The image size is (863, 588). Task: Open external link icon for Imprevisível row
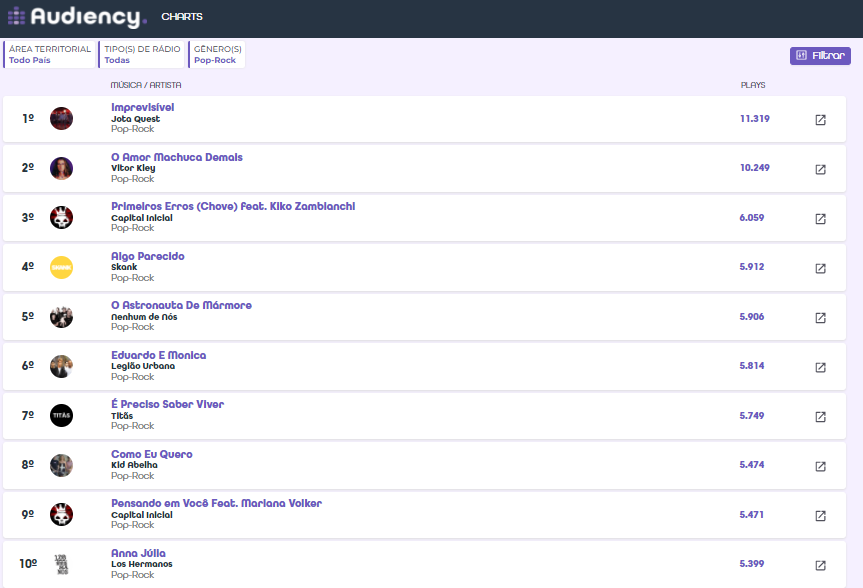[x=820, y=120]
